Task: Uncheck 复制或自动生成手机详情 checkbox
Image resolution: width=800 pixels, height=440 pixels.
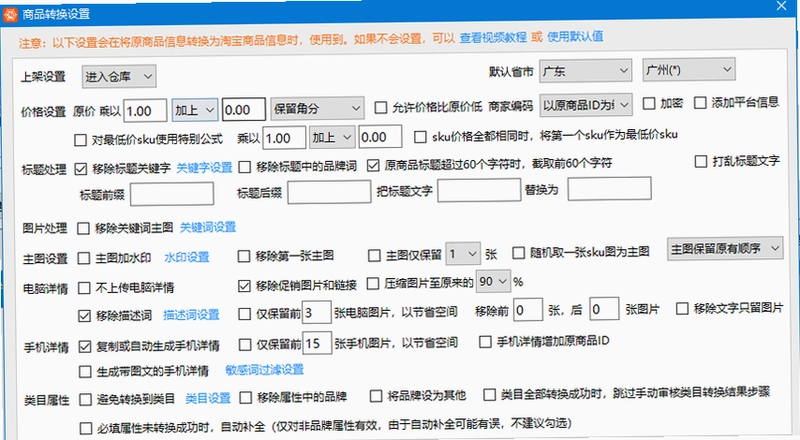Action: [x=85, y=347]
